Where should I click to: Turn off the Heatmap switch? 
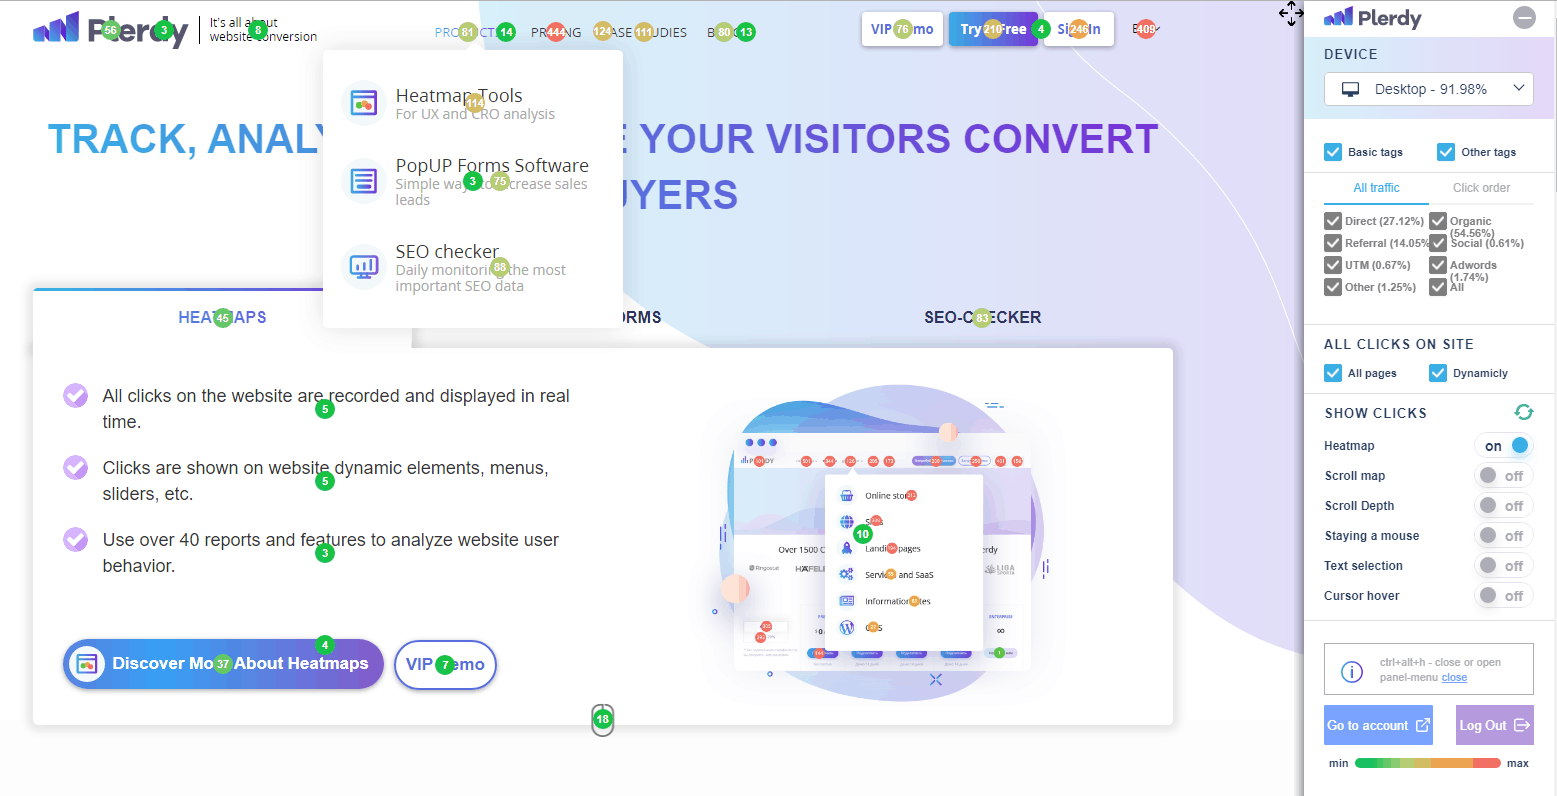[1504, 446]
